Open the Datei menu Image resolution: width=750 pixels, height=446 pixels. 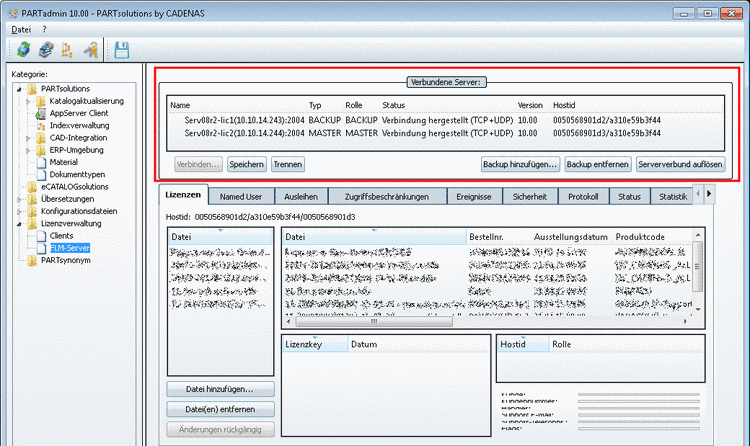point(21,29)
